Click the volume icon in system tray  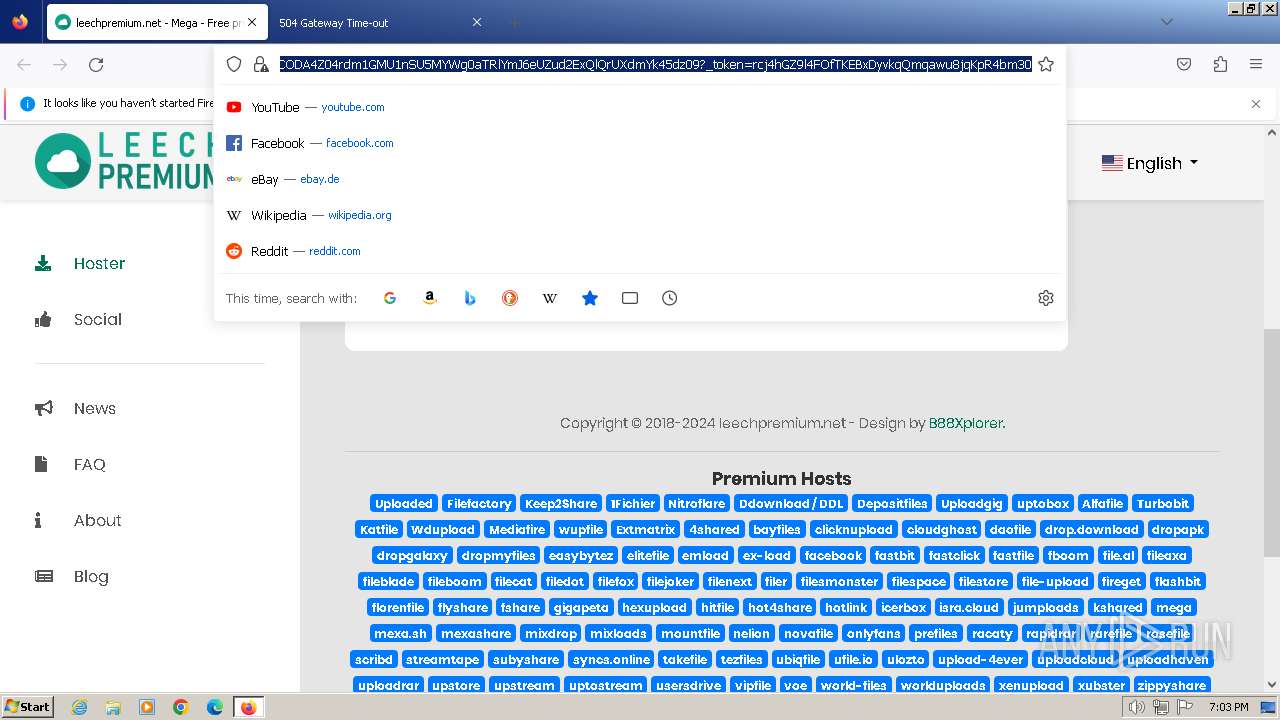1136,707
